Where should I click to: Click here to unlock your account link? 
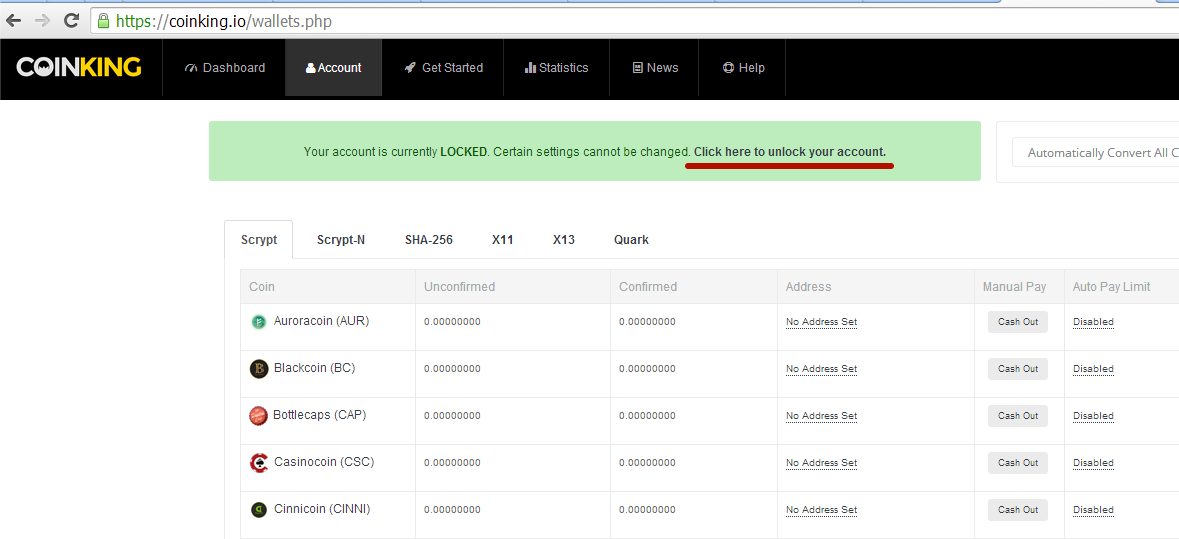[790, 152]
